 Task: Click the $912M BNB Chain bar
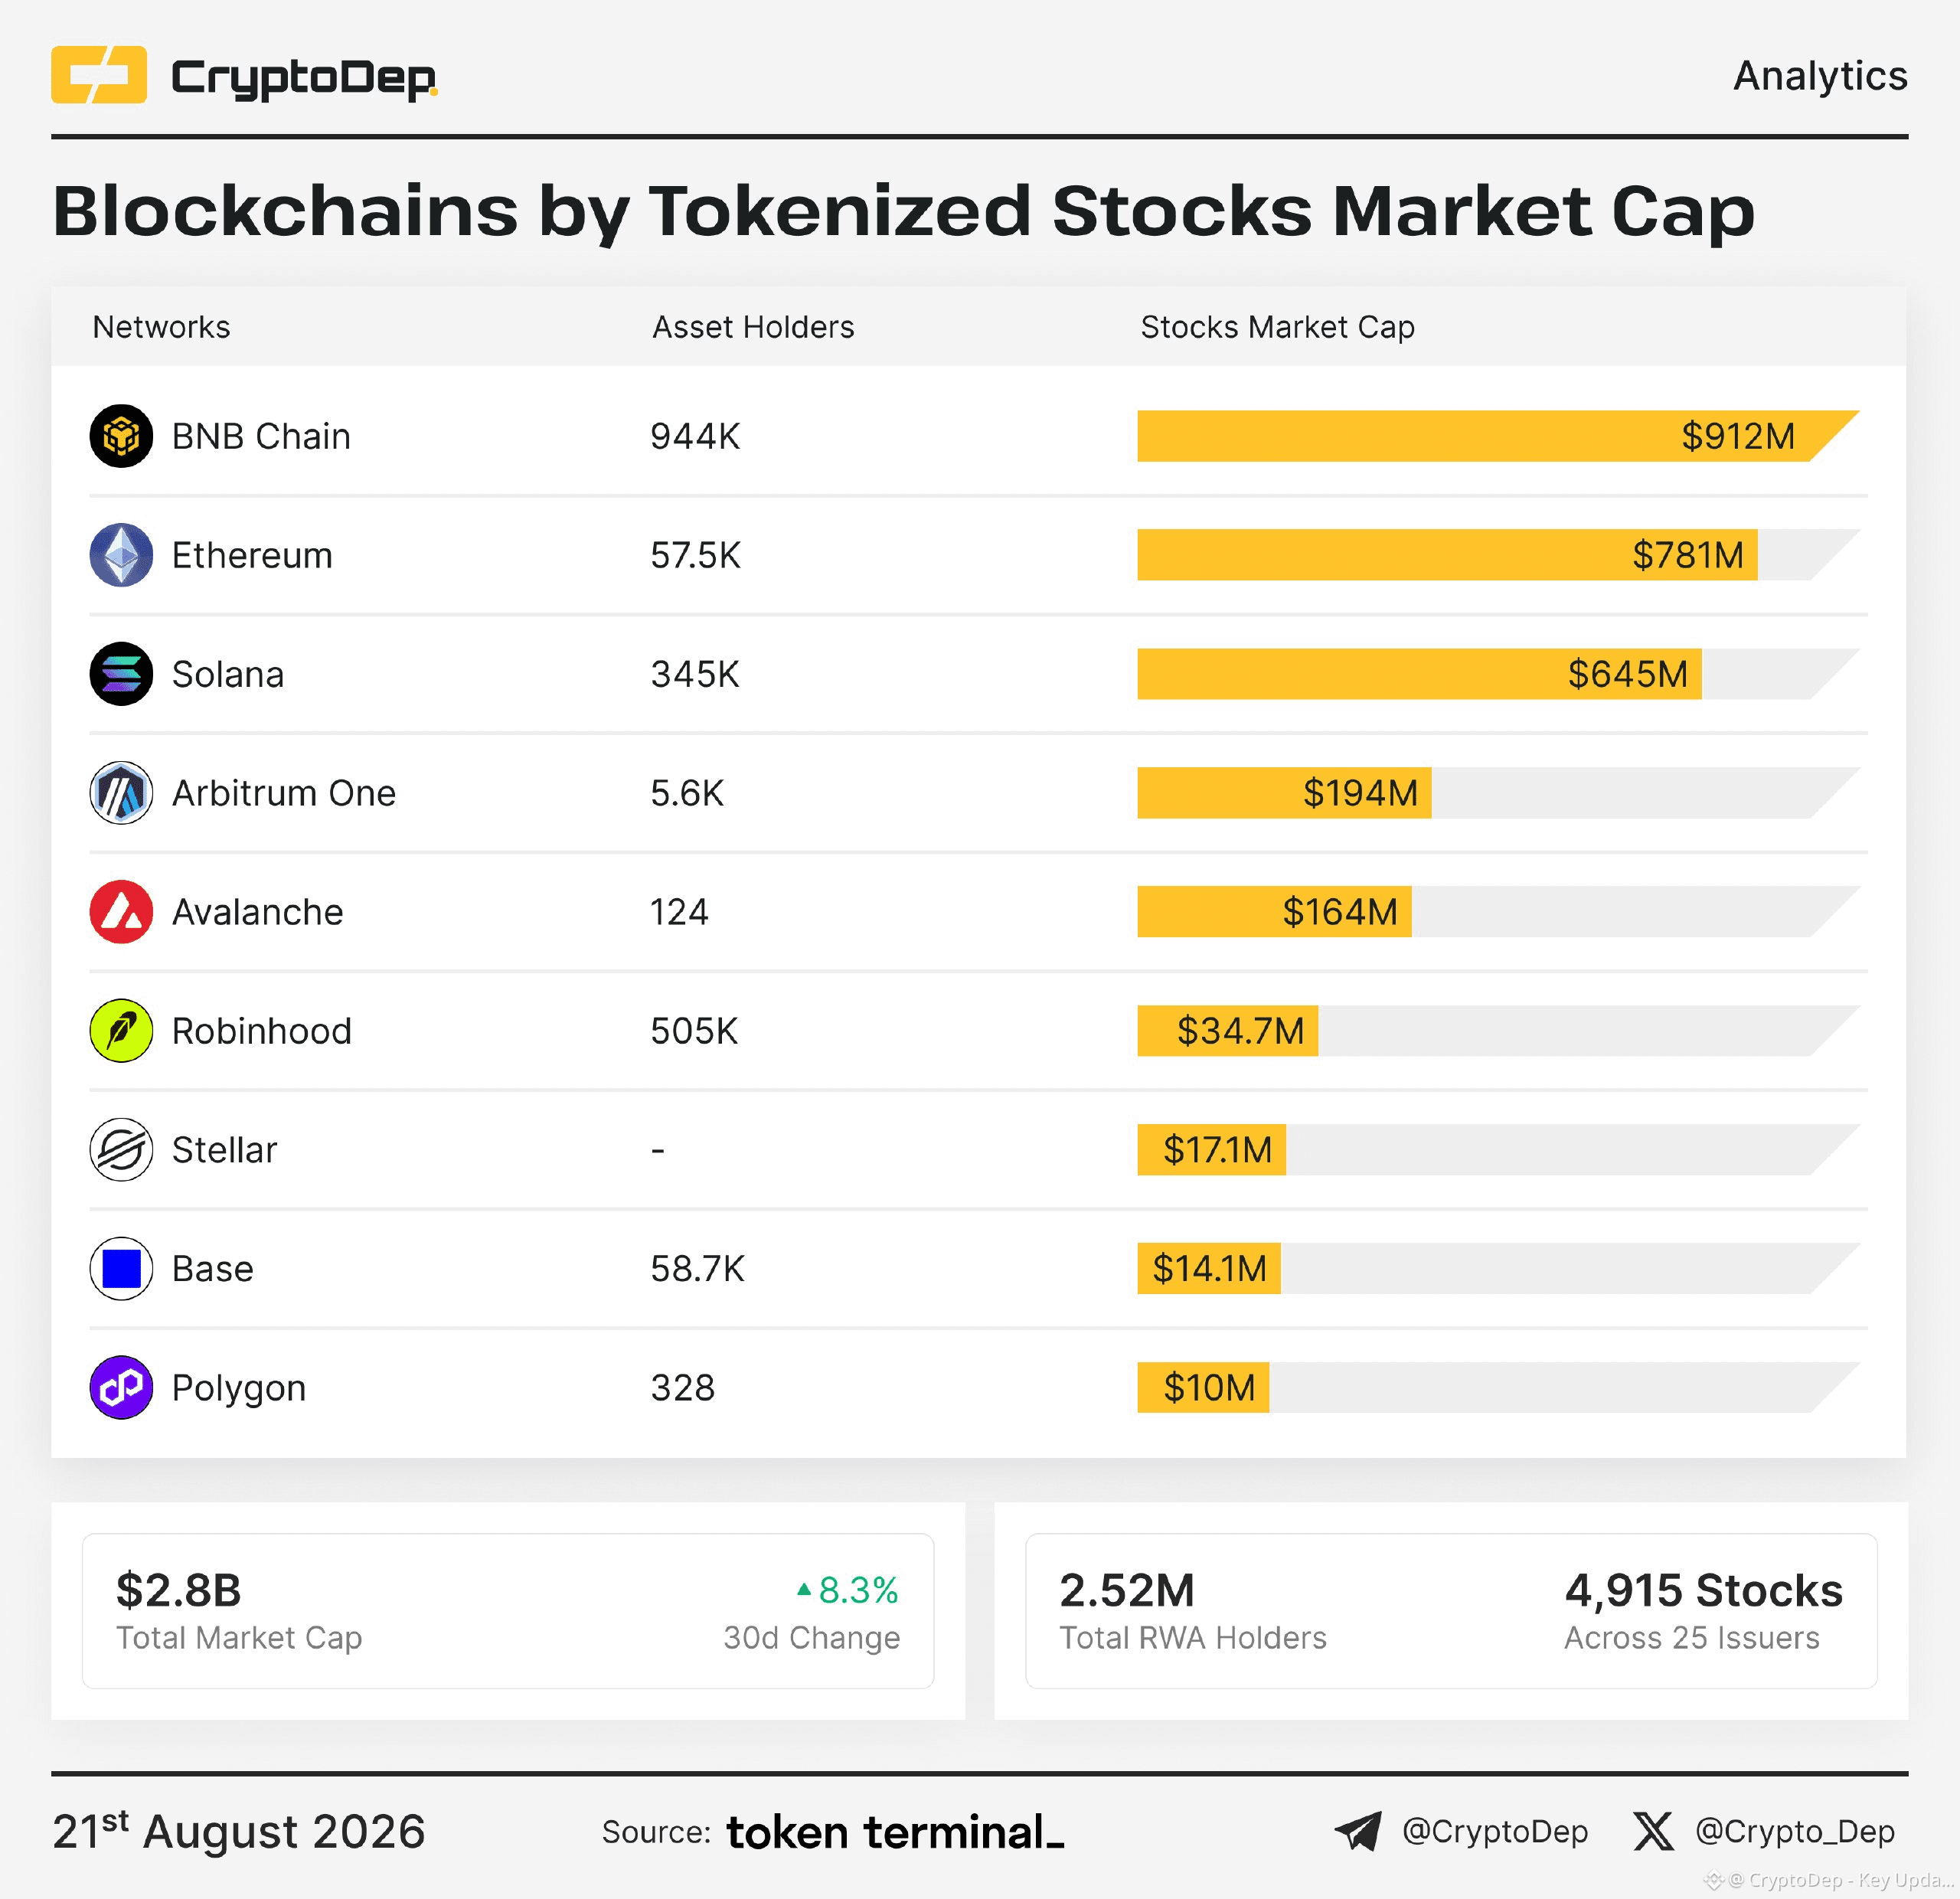1498,436
